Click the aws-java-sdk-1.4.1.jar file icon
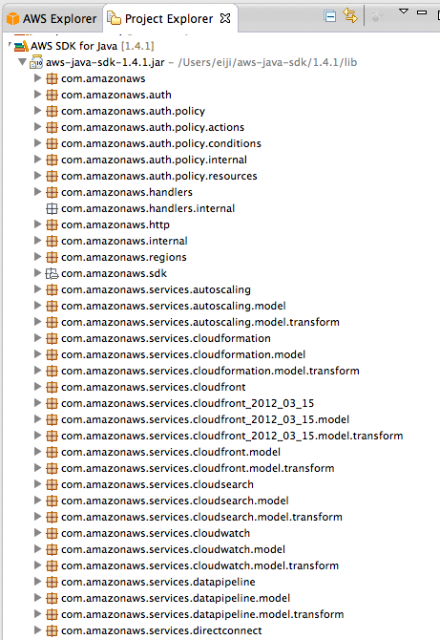 (x=36, y=62)
